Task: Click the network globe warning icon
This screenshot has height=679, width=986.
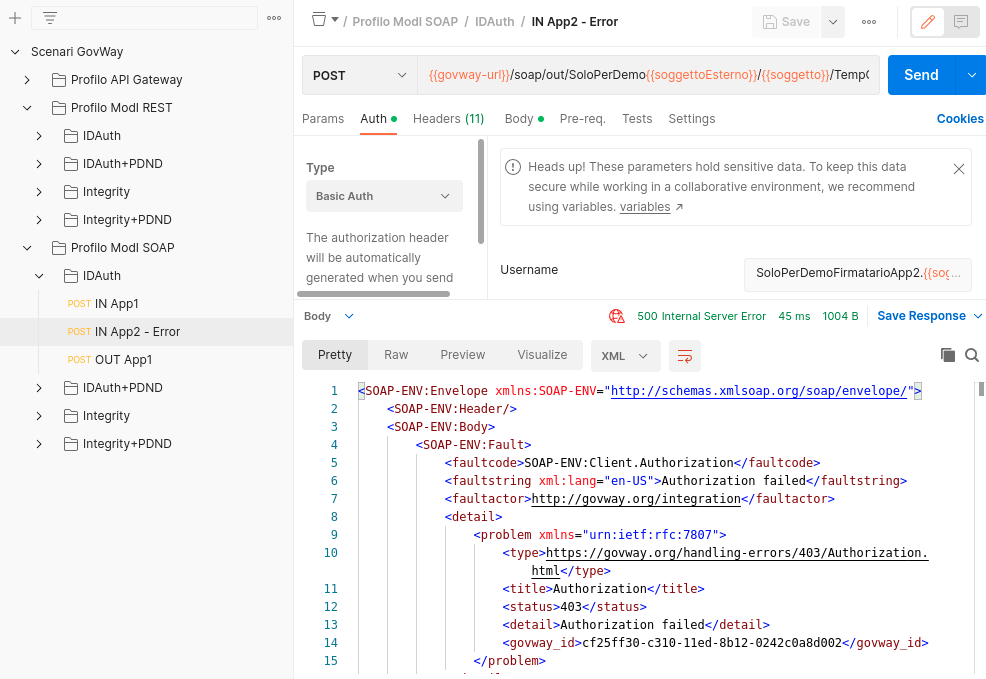Action: pos(617,316)
